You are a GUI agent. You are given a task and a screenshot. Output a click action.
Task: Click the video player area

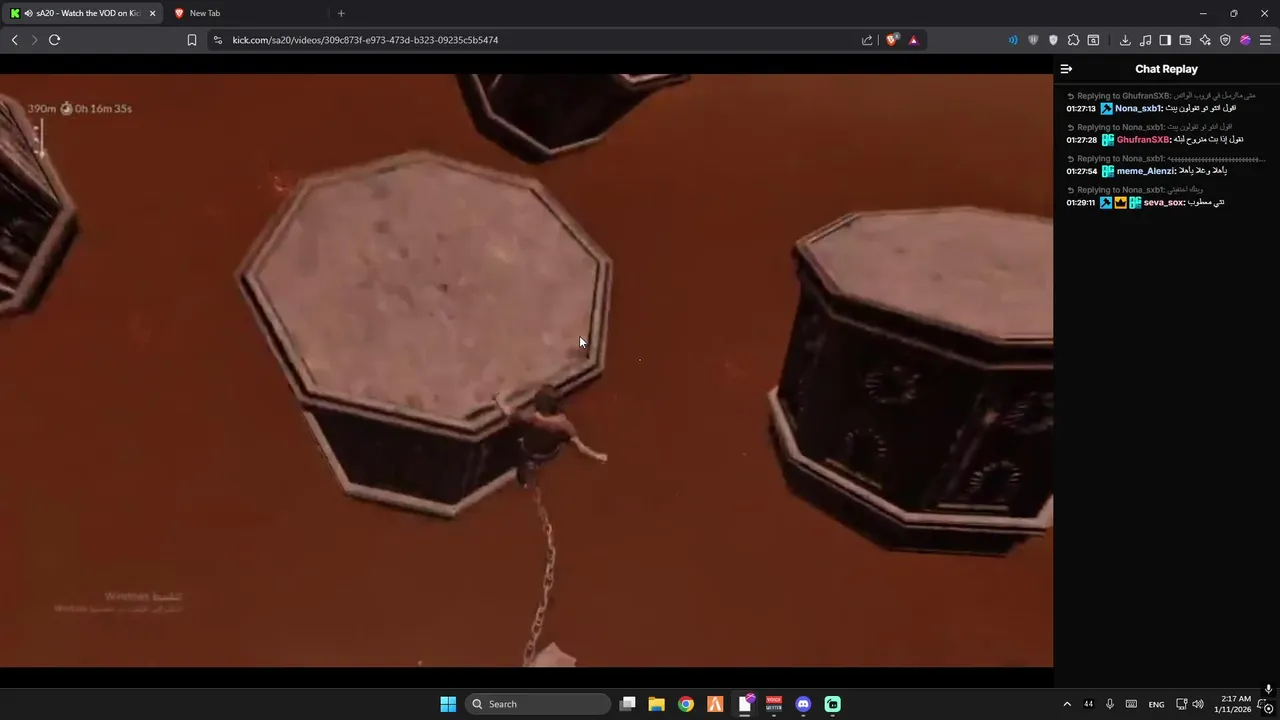[526, 370]
